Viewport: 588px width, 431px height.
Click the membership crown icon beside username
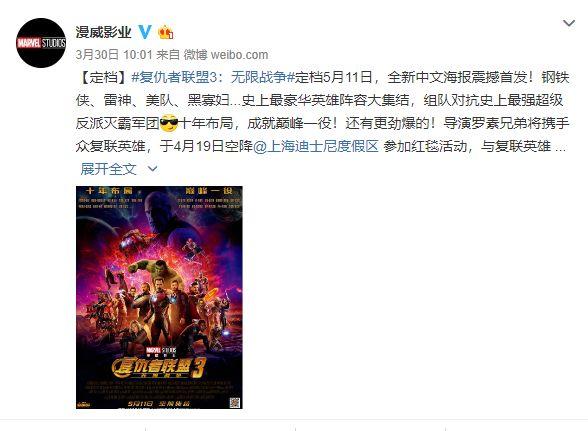(x=166, y=33)
